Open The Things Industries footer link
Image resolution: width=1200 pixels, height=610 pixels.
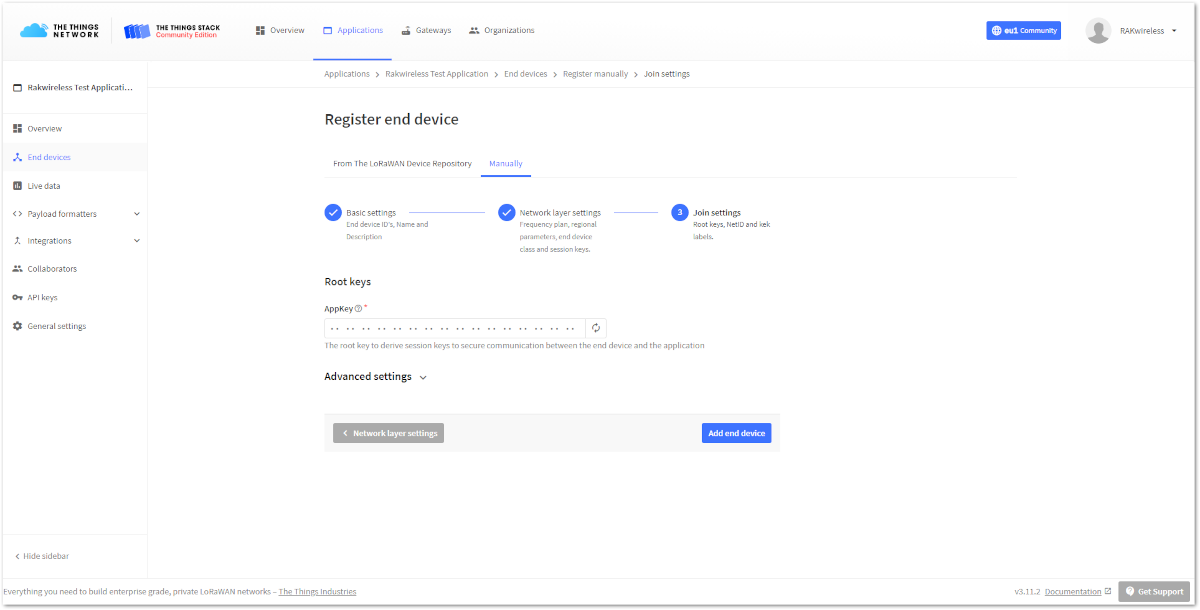point(317,592)
